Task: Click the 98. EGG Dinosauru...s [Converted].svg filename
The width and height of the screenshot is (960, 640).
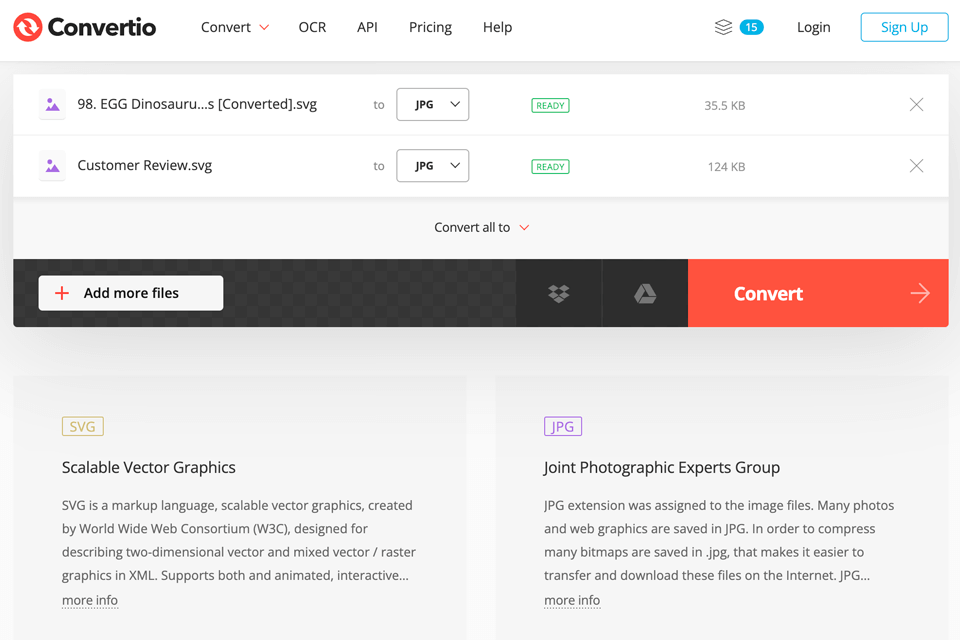Action: (197, 104)
